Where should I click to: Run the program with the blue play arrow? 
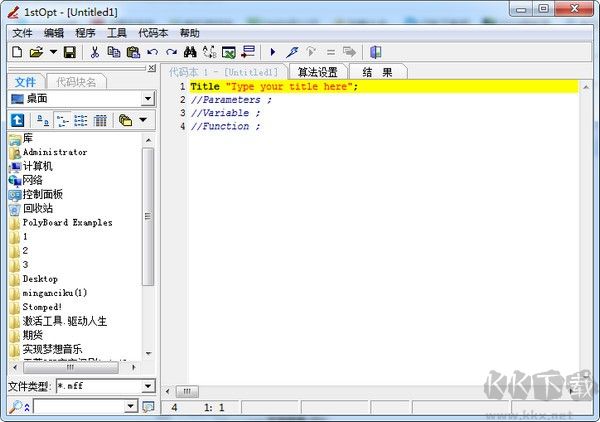point(273,52)
